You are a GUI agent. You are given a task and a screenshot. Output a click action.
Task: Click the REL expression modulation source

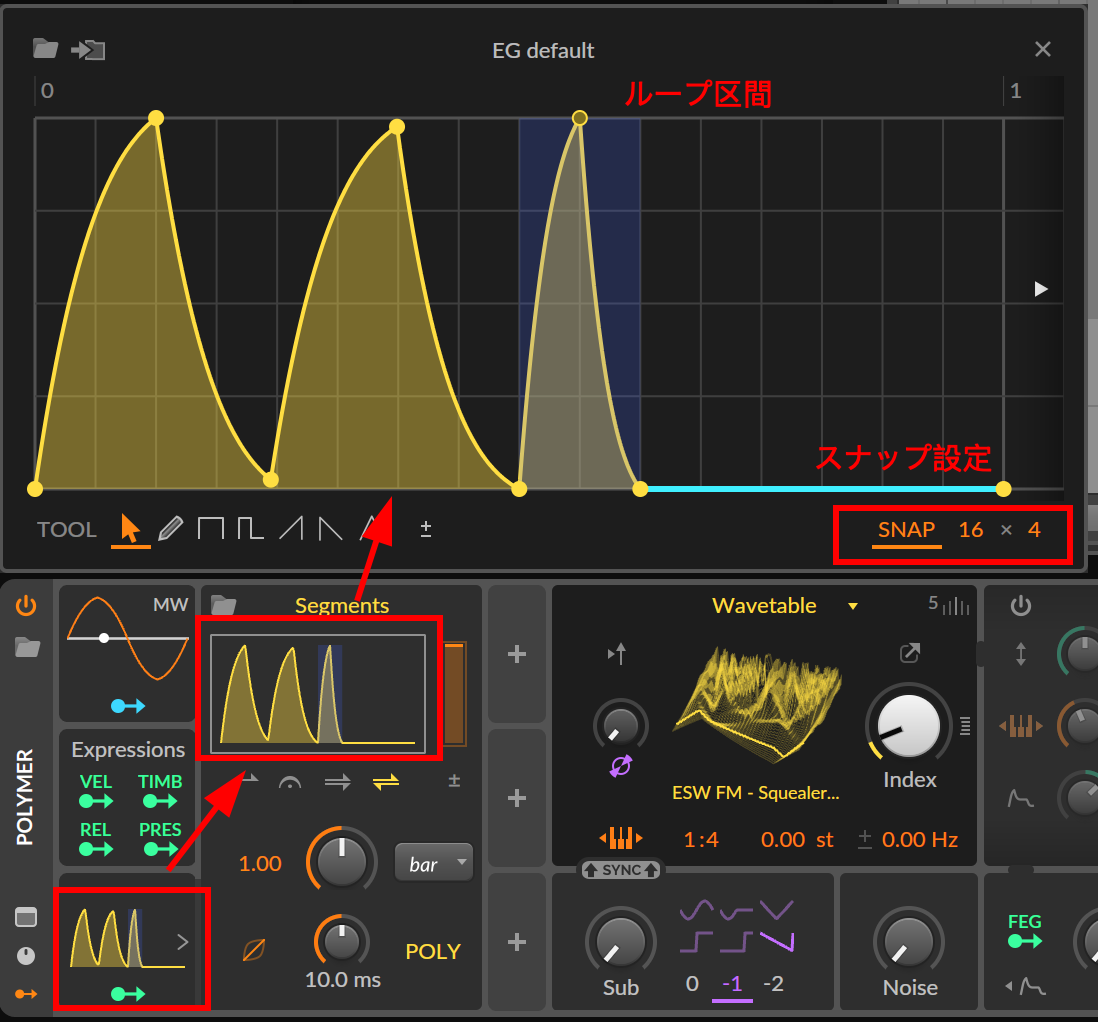(96, 840)
